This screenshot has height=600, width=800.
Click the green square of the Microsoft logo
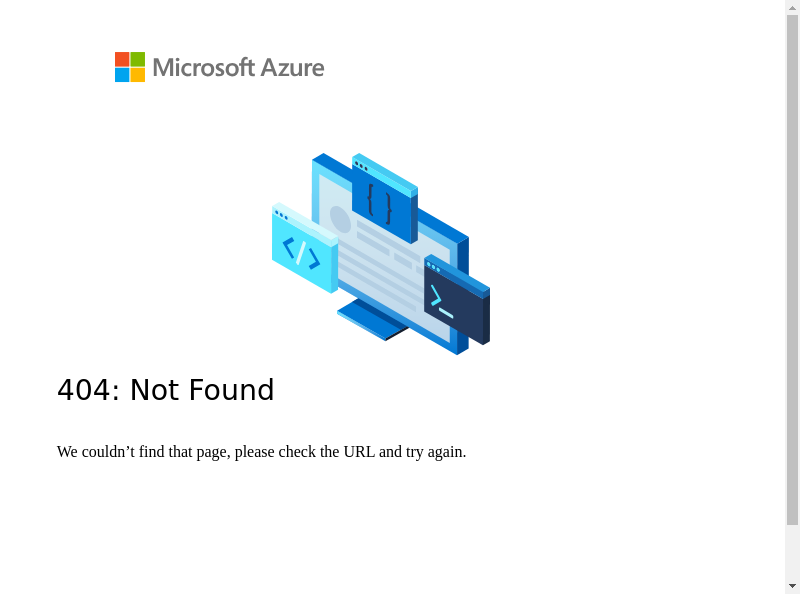click(138, 59)
